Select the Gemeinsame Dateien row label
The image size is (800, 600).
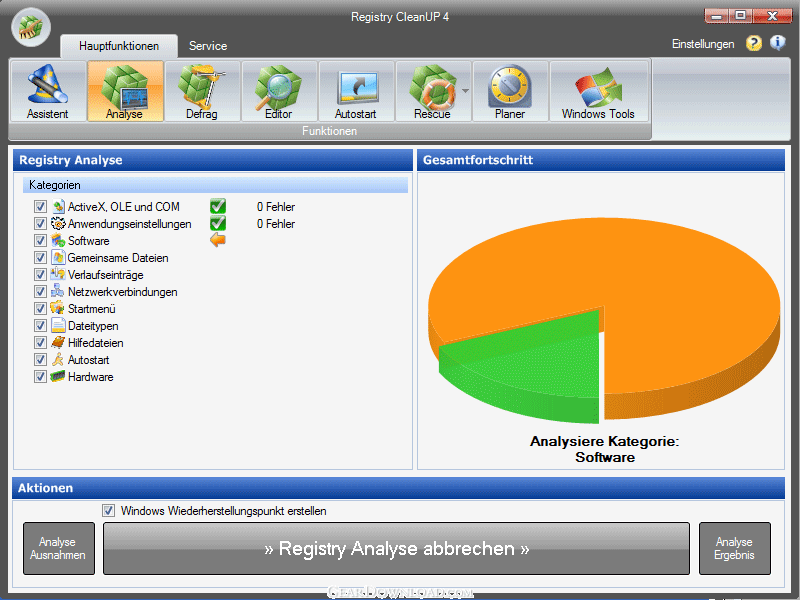click(118, 258)
